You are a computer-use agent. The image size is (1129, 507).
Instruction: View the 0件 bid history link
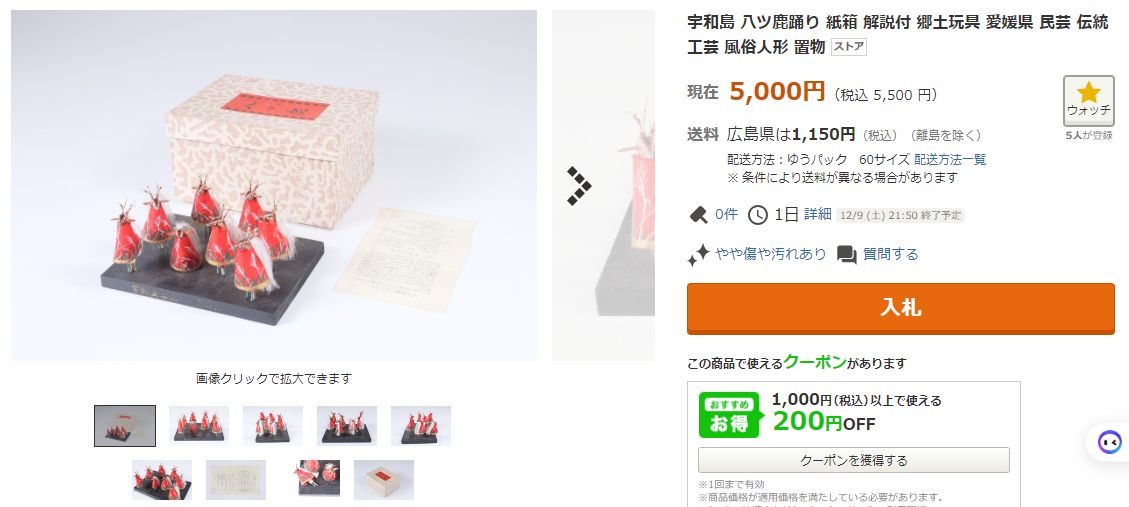coord(726,215)
